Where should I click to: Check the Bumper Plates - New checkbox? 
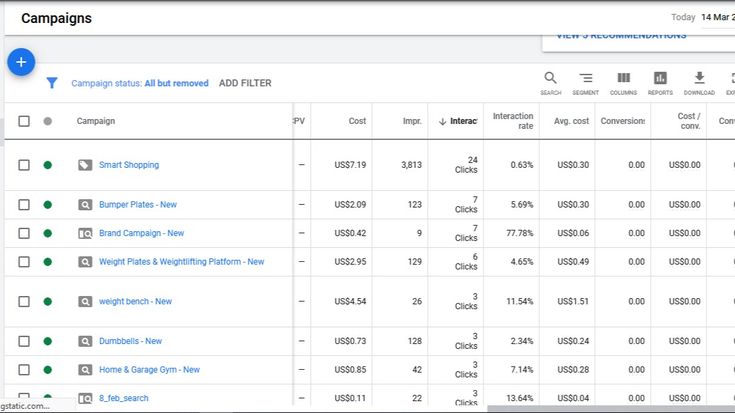24,205
